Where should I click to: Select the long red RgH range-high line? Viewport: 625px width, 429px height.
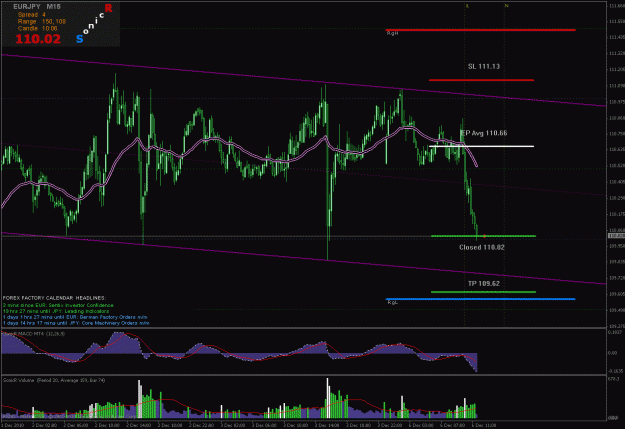(480, 30)
